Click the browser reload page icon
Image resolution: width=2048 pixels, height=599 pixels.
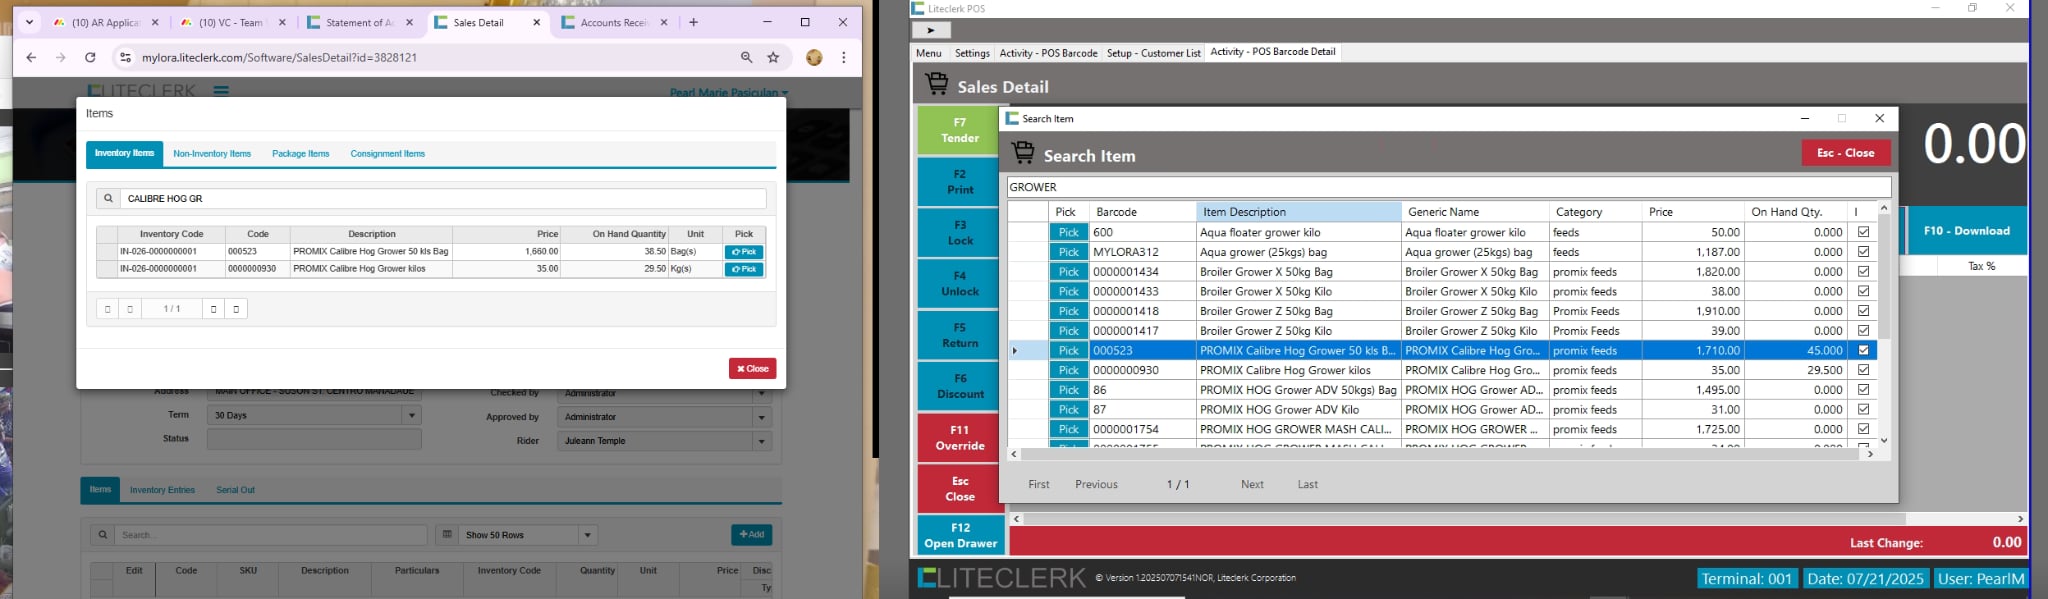point(90,58)
